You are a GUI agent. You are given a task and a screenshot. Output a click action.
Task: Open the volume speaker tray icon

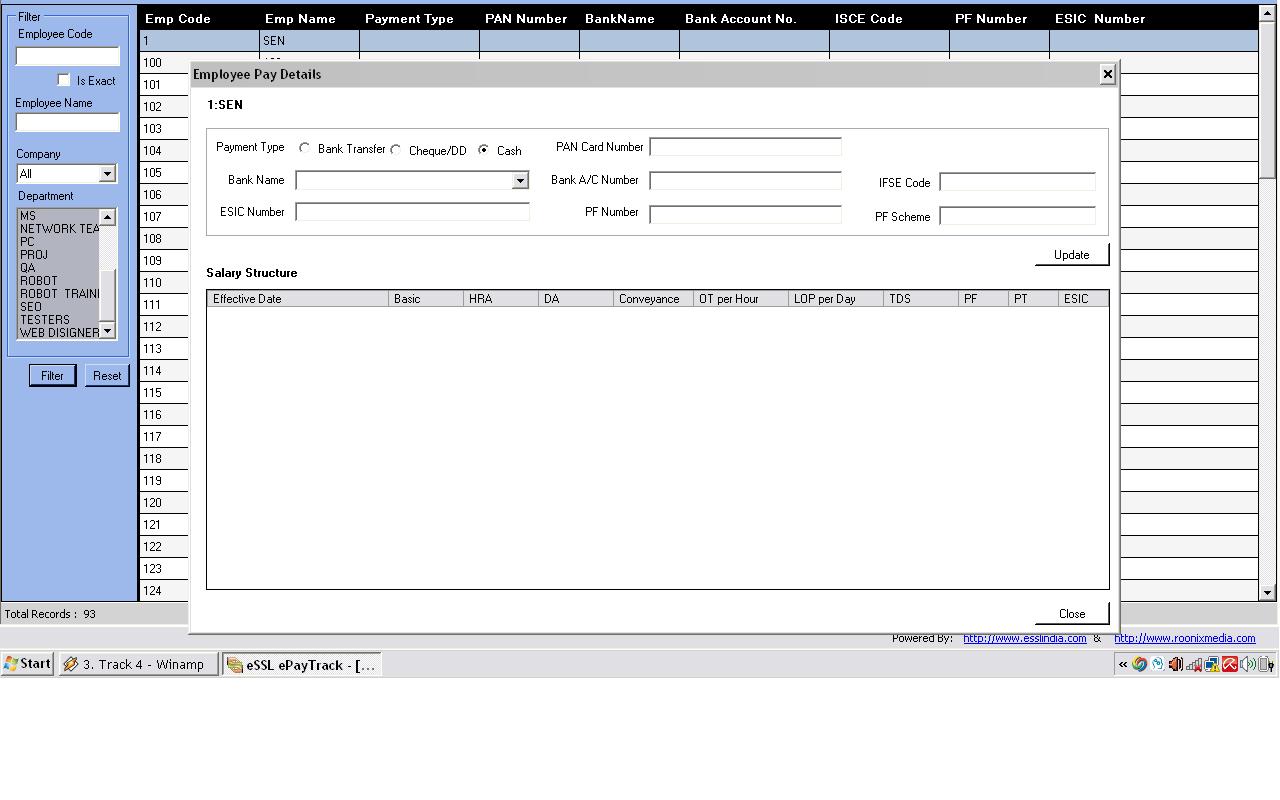click(1248, 664)
